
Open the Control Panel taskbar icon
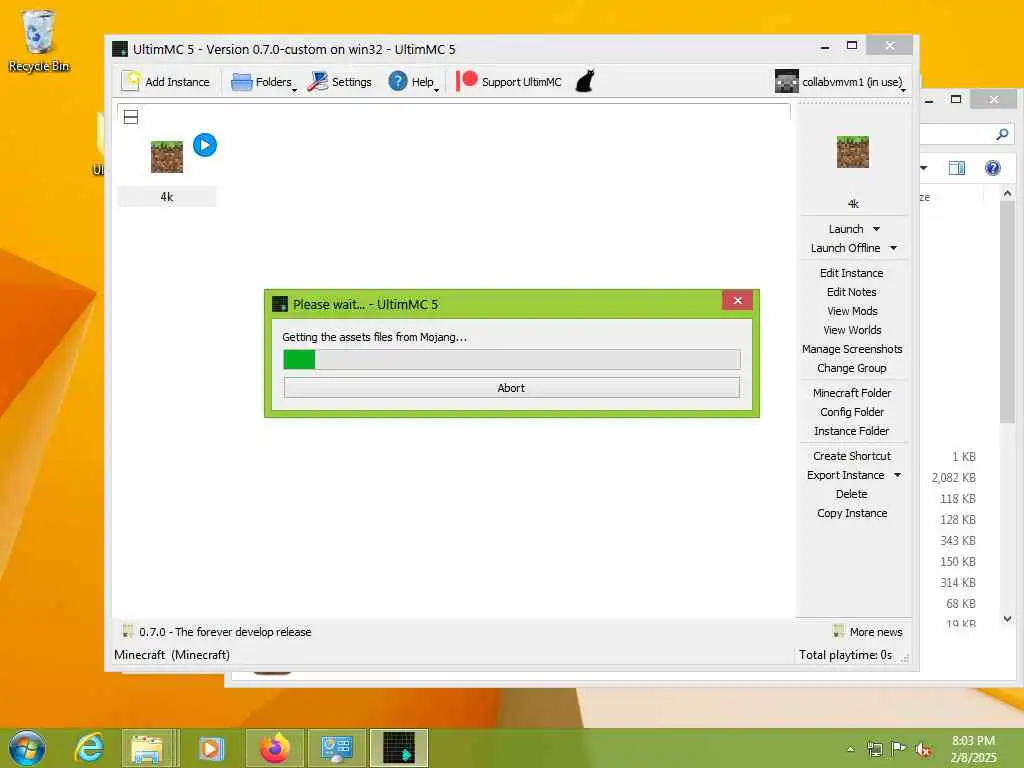[x=336, y=748]
